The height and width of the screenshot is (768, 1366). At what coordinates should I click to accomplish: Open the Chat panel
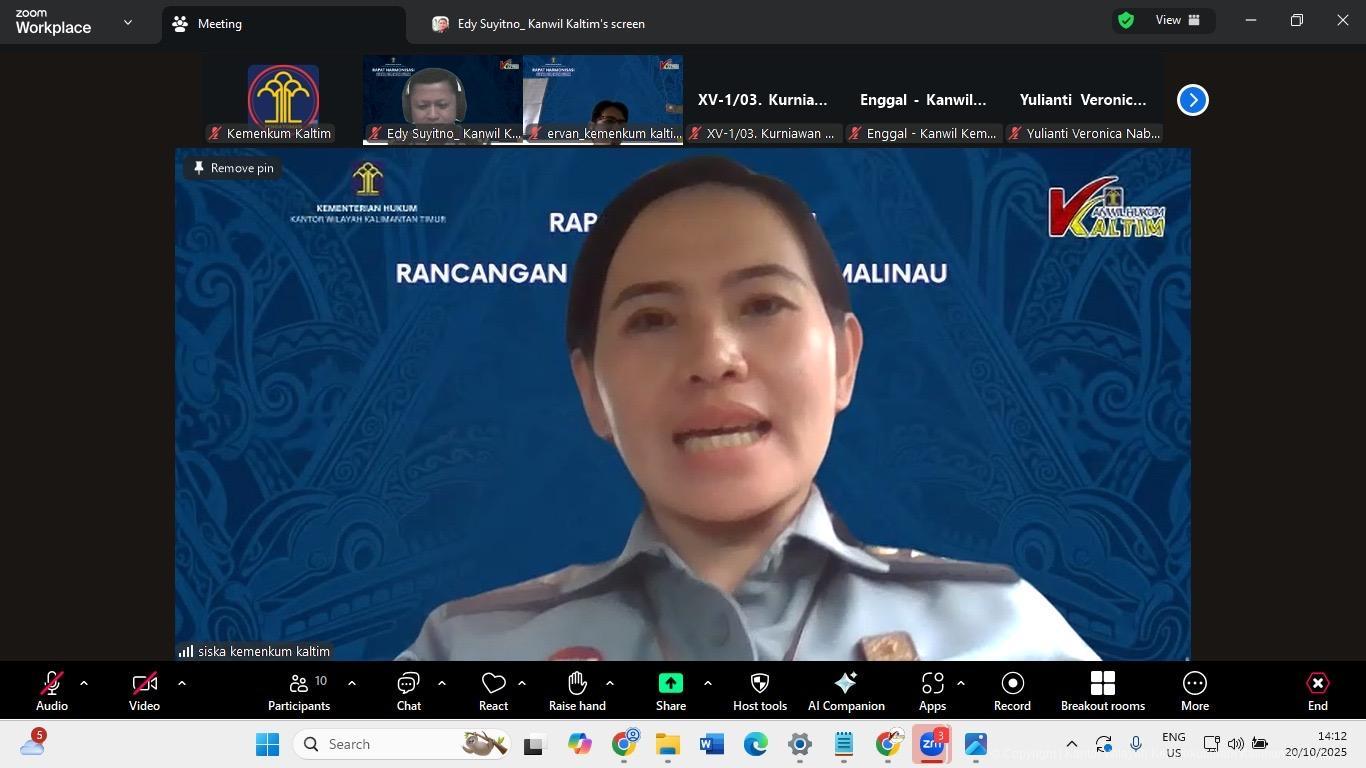coord(408,691)
